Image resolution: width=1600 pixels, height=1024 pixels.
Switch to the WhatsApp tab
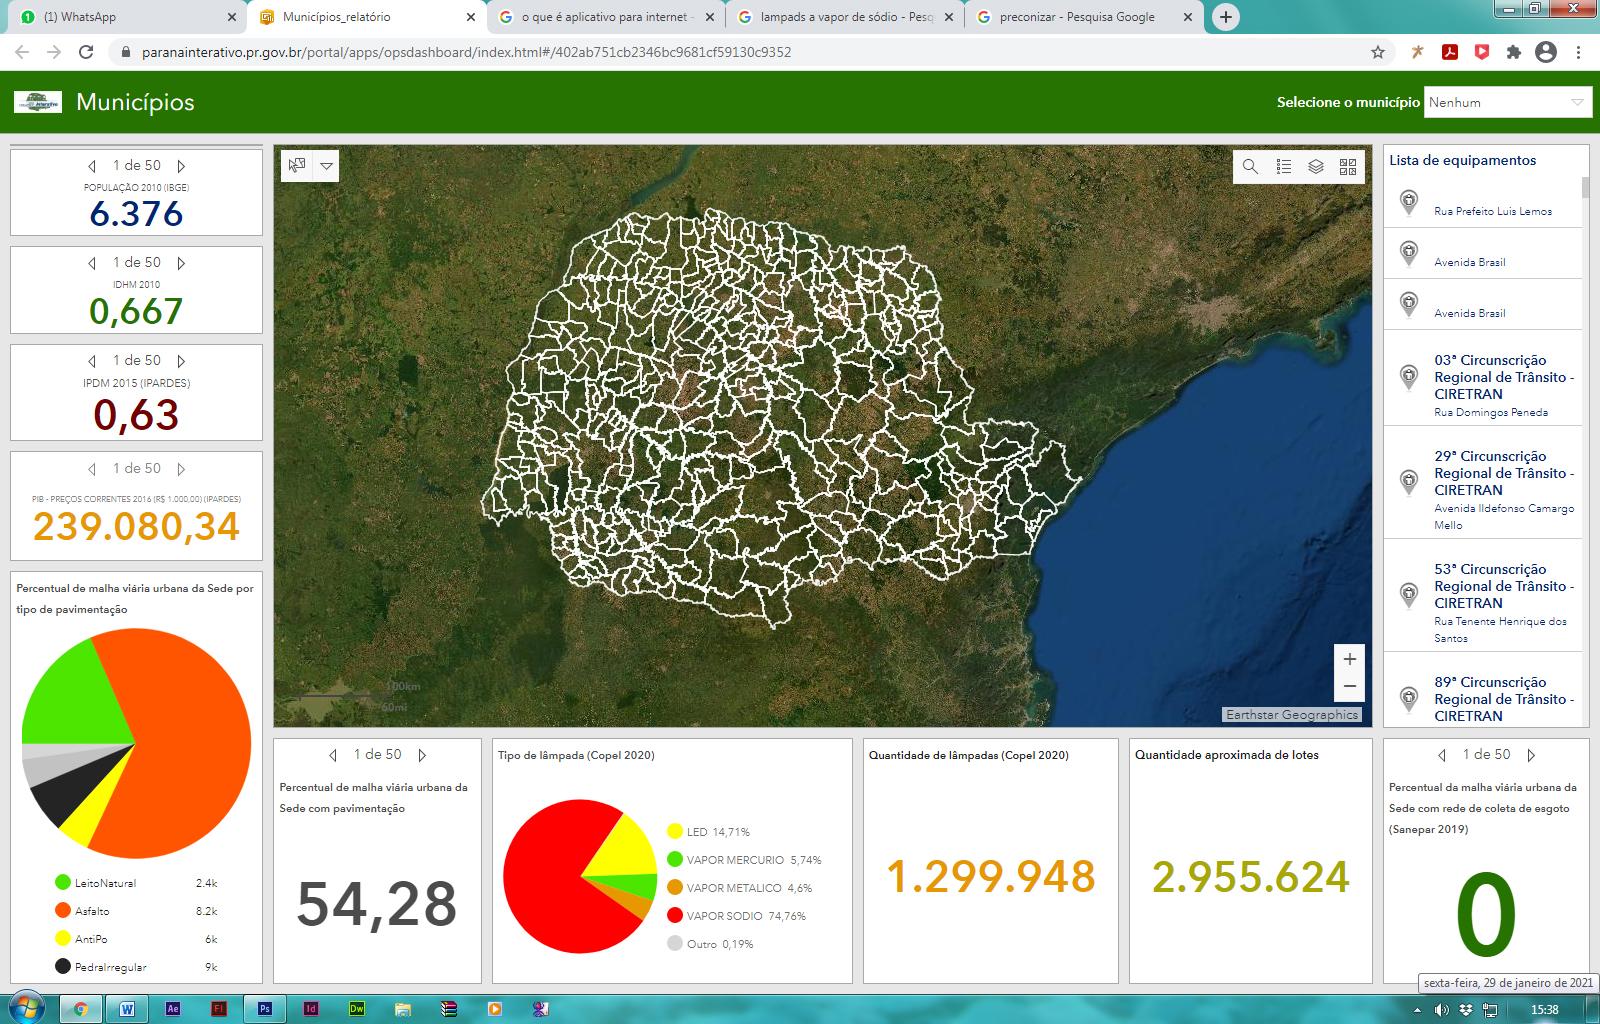120,17
